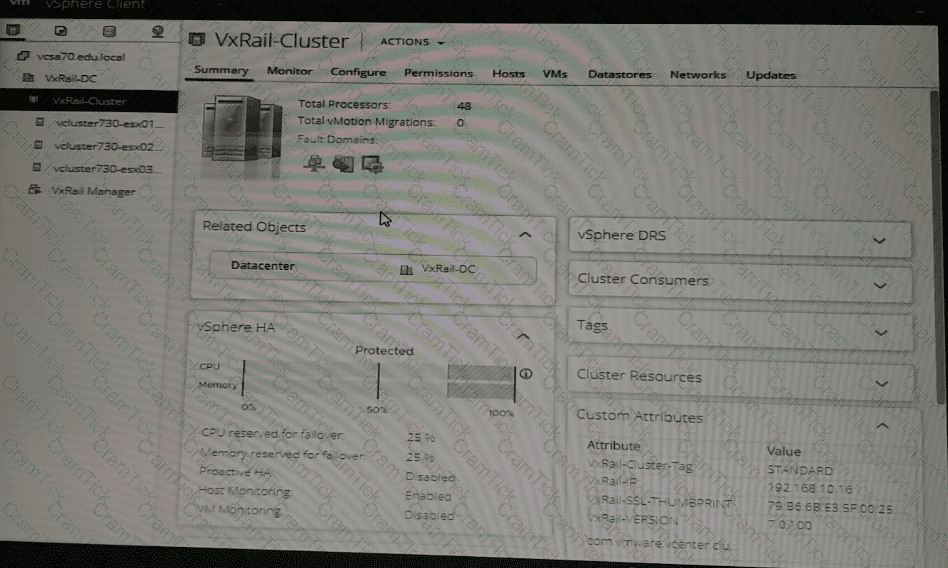This screenshot has height=568, width=948.
Task: Click the middle icon under Fault Domains
Action: 343,163
